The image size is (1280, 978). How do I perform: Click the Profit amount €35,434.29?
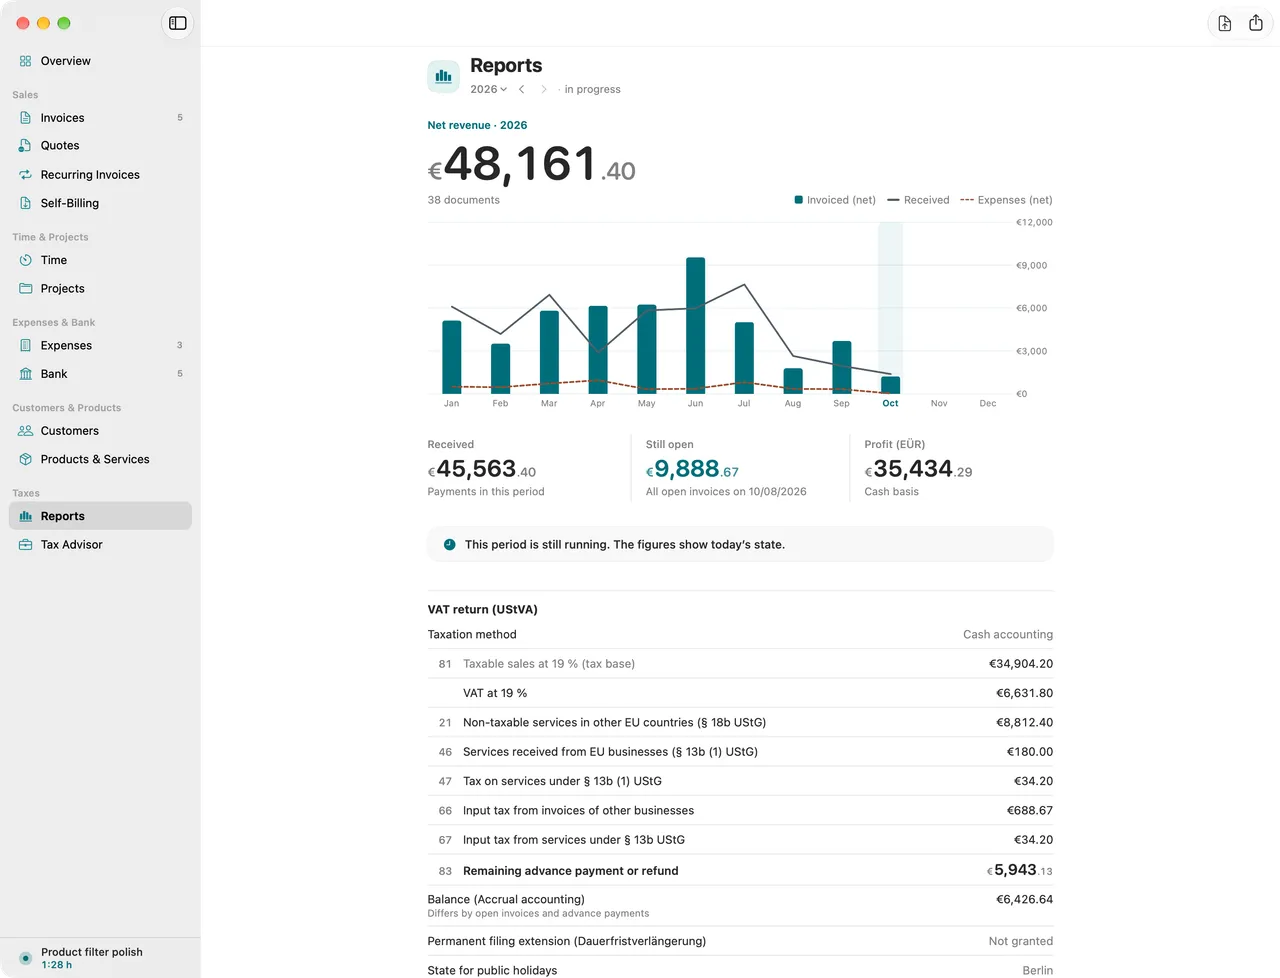tap(919, 469)
